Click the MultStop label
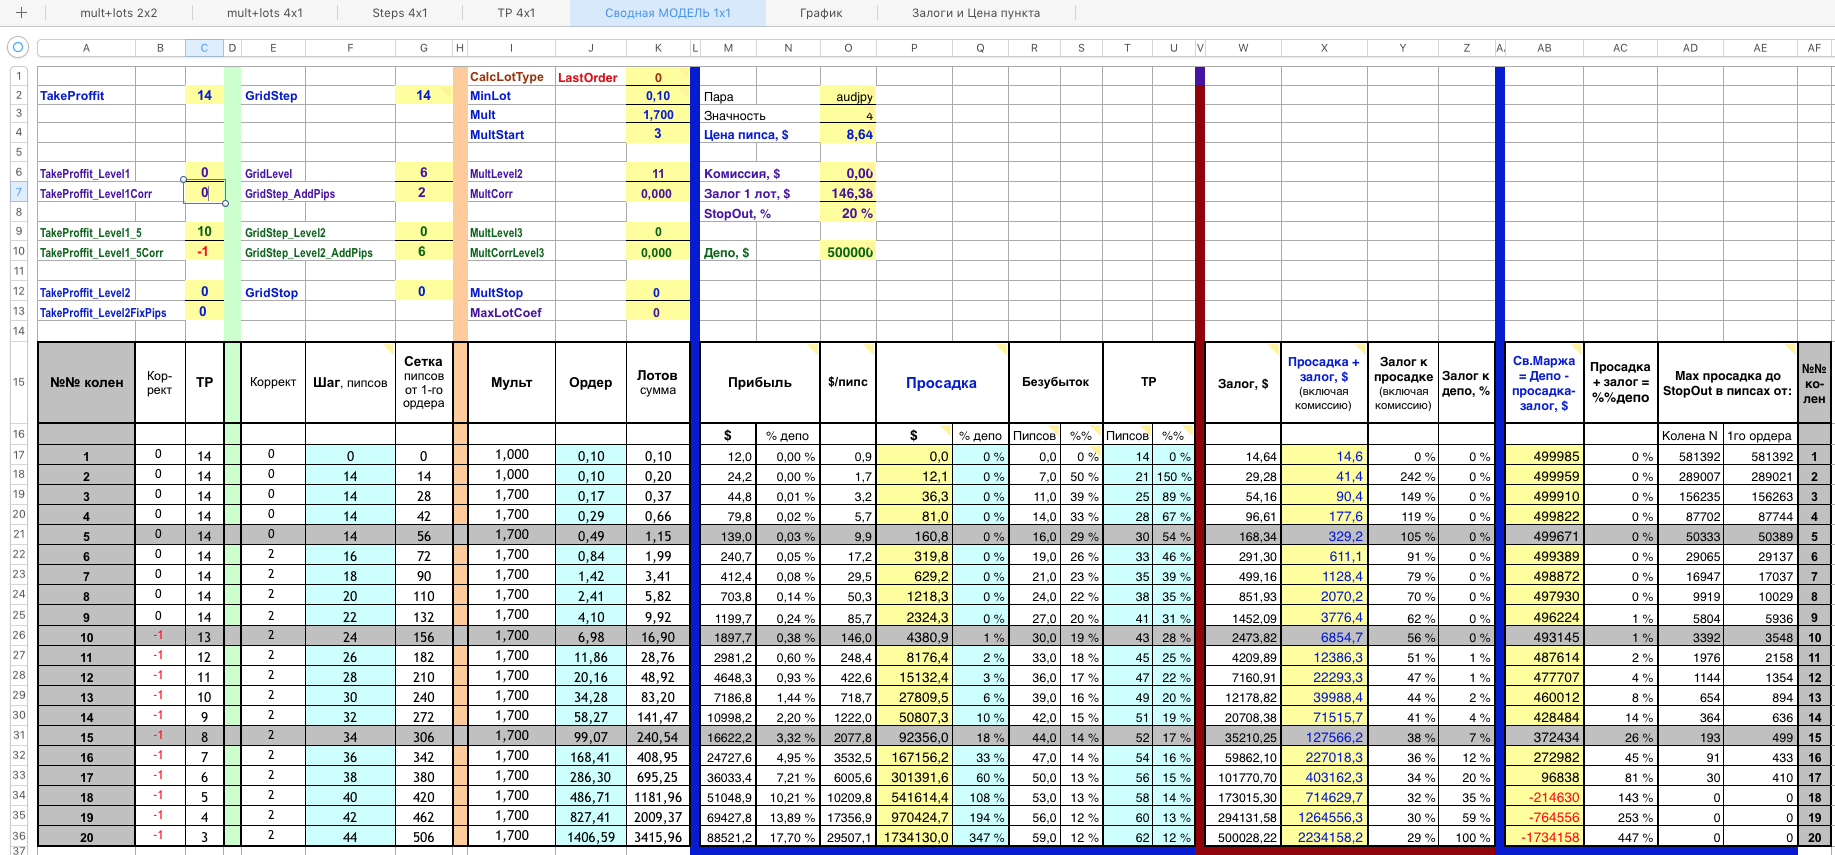 (x=497, y=293)
